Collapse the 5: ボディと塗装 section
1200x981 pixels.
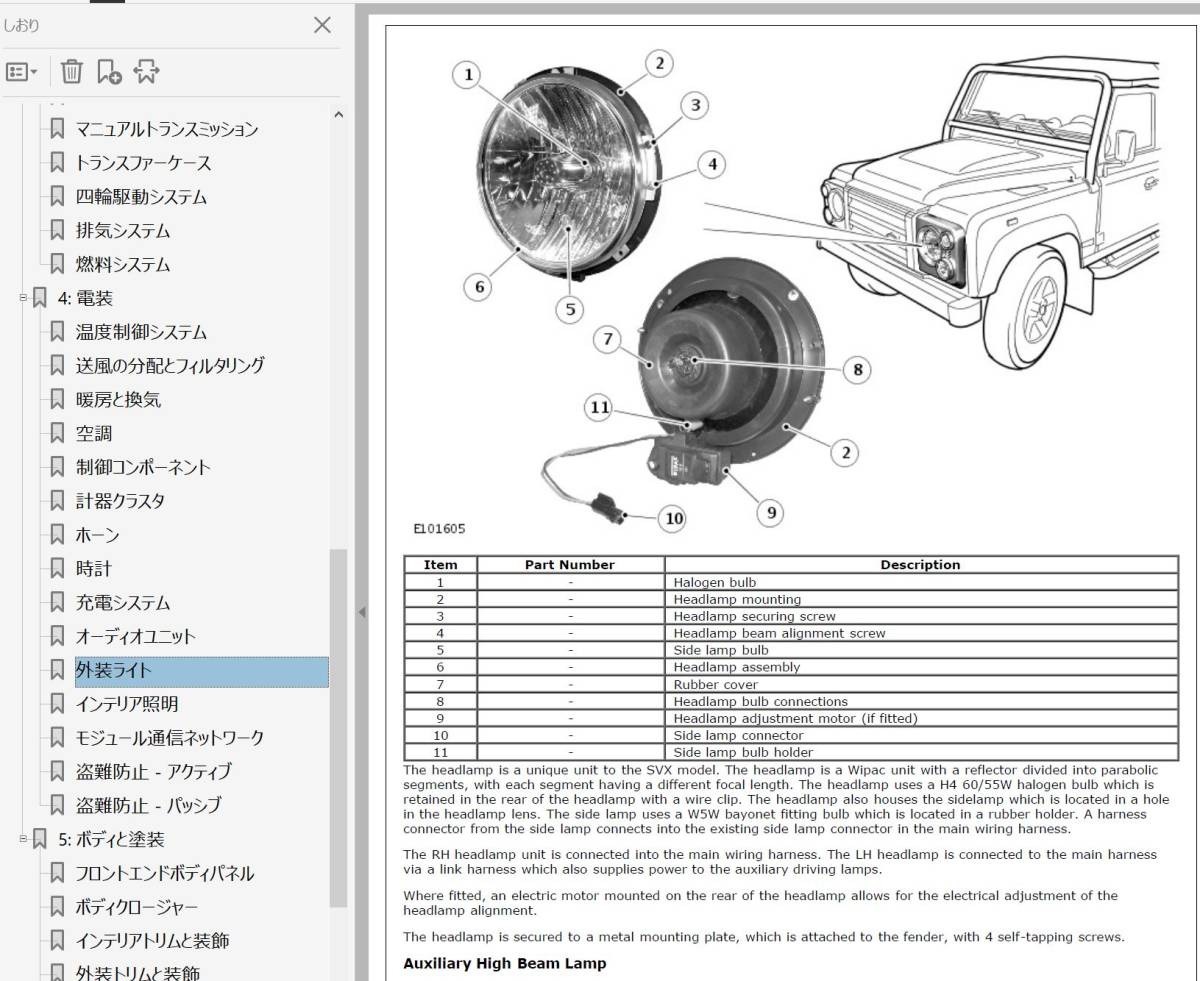23,838
